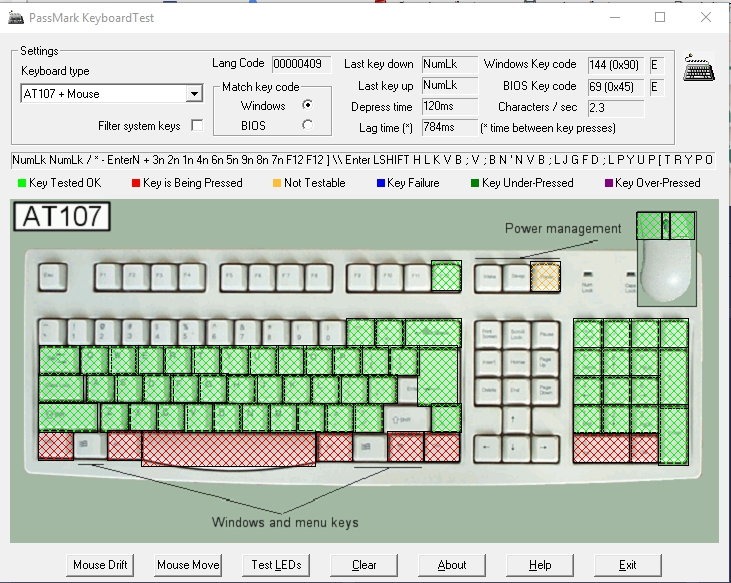The image size is (731, 583).
Task: Click the F9 key on the keyboard image
Action: coord(361,277)
